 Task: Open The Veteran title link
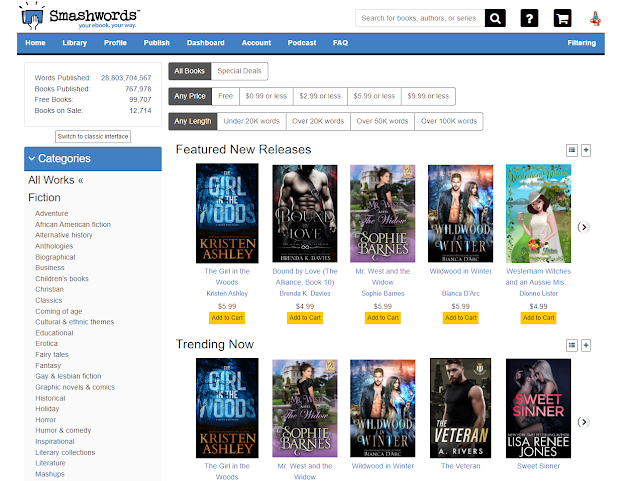[x=460, y=466]
